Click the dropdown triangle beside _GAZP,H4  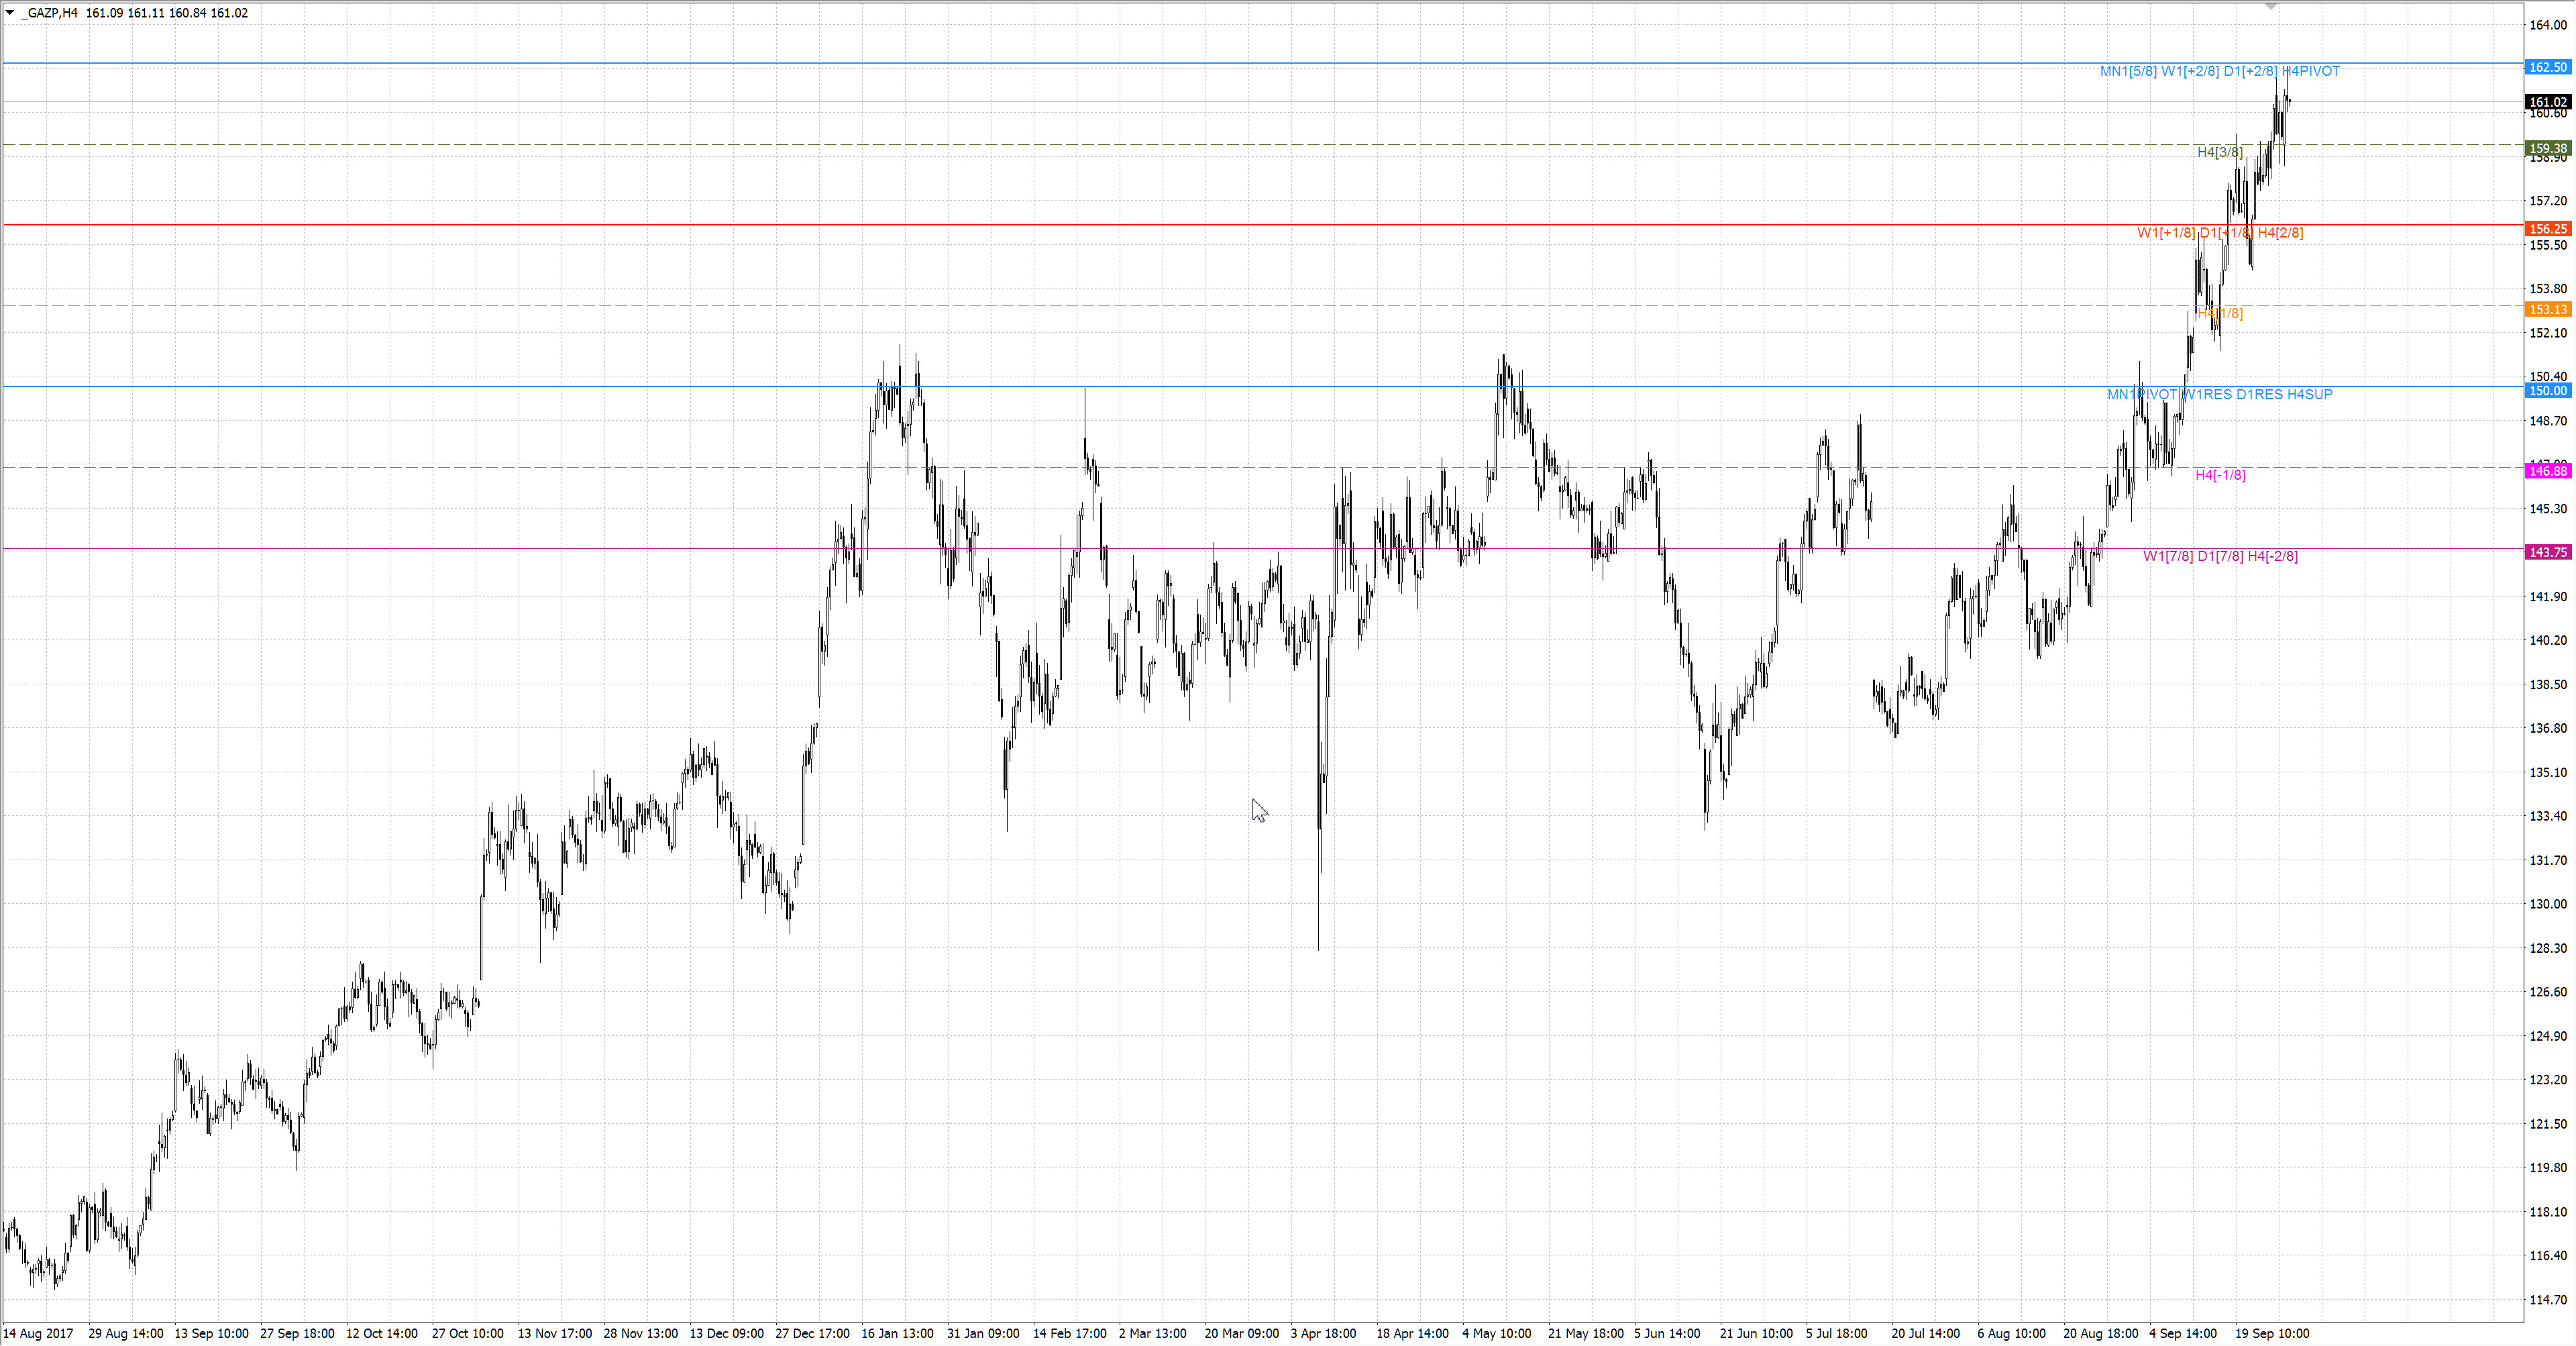(x=10, y=13)
